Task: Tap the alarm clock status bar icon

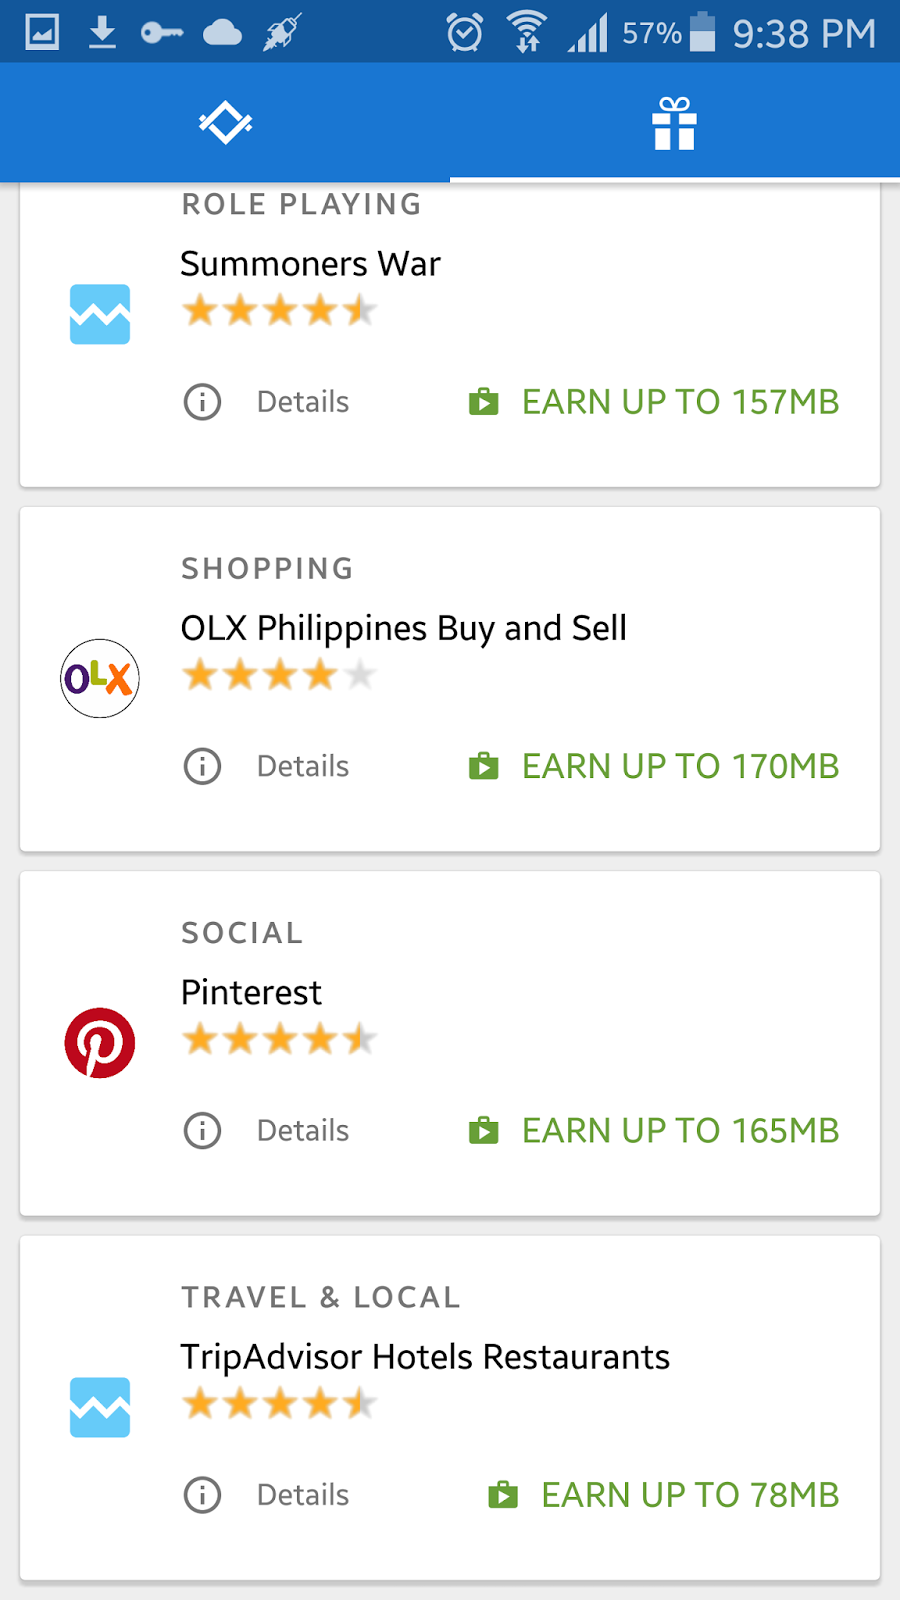Action: [464, 33]
